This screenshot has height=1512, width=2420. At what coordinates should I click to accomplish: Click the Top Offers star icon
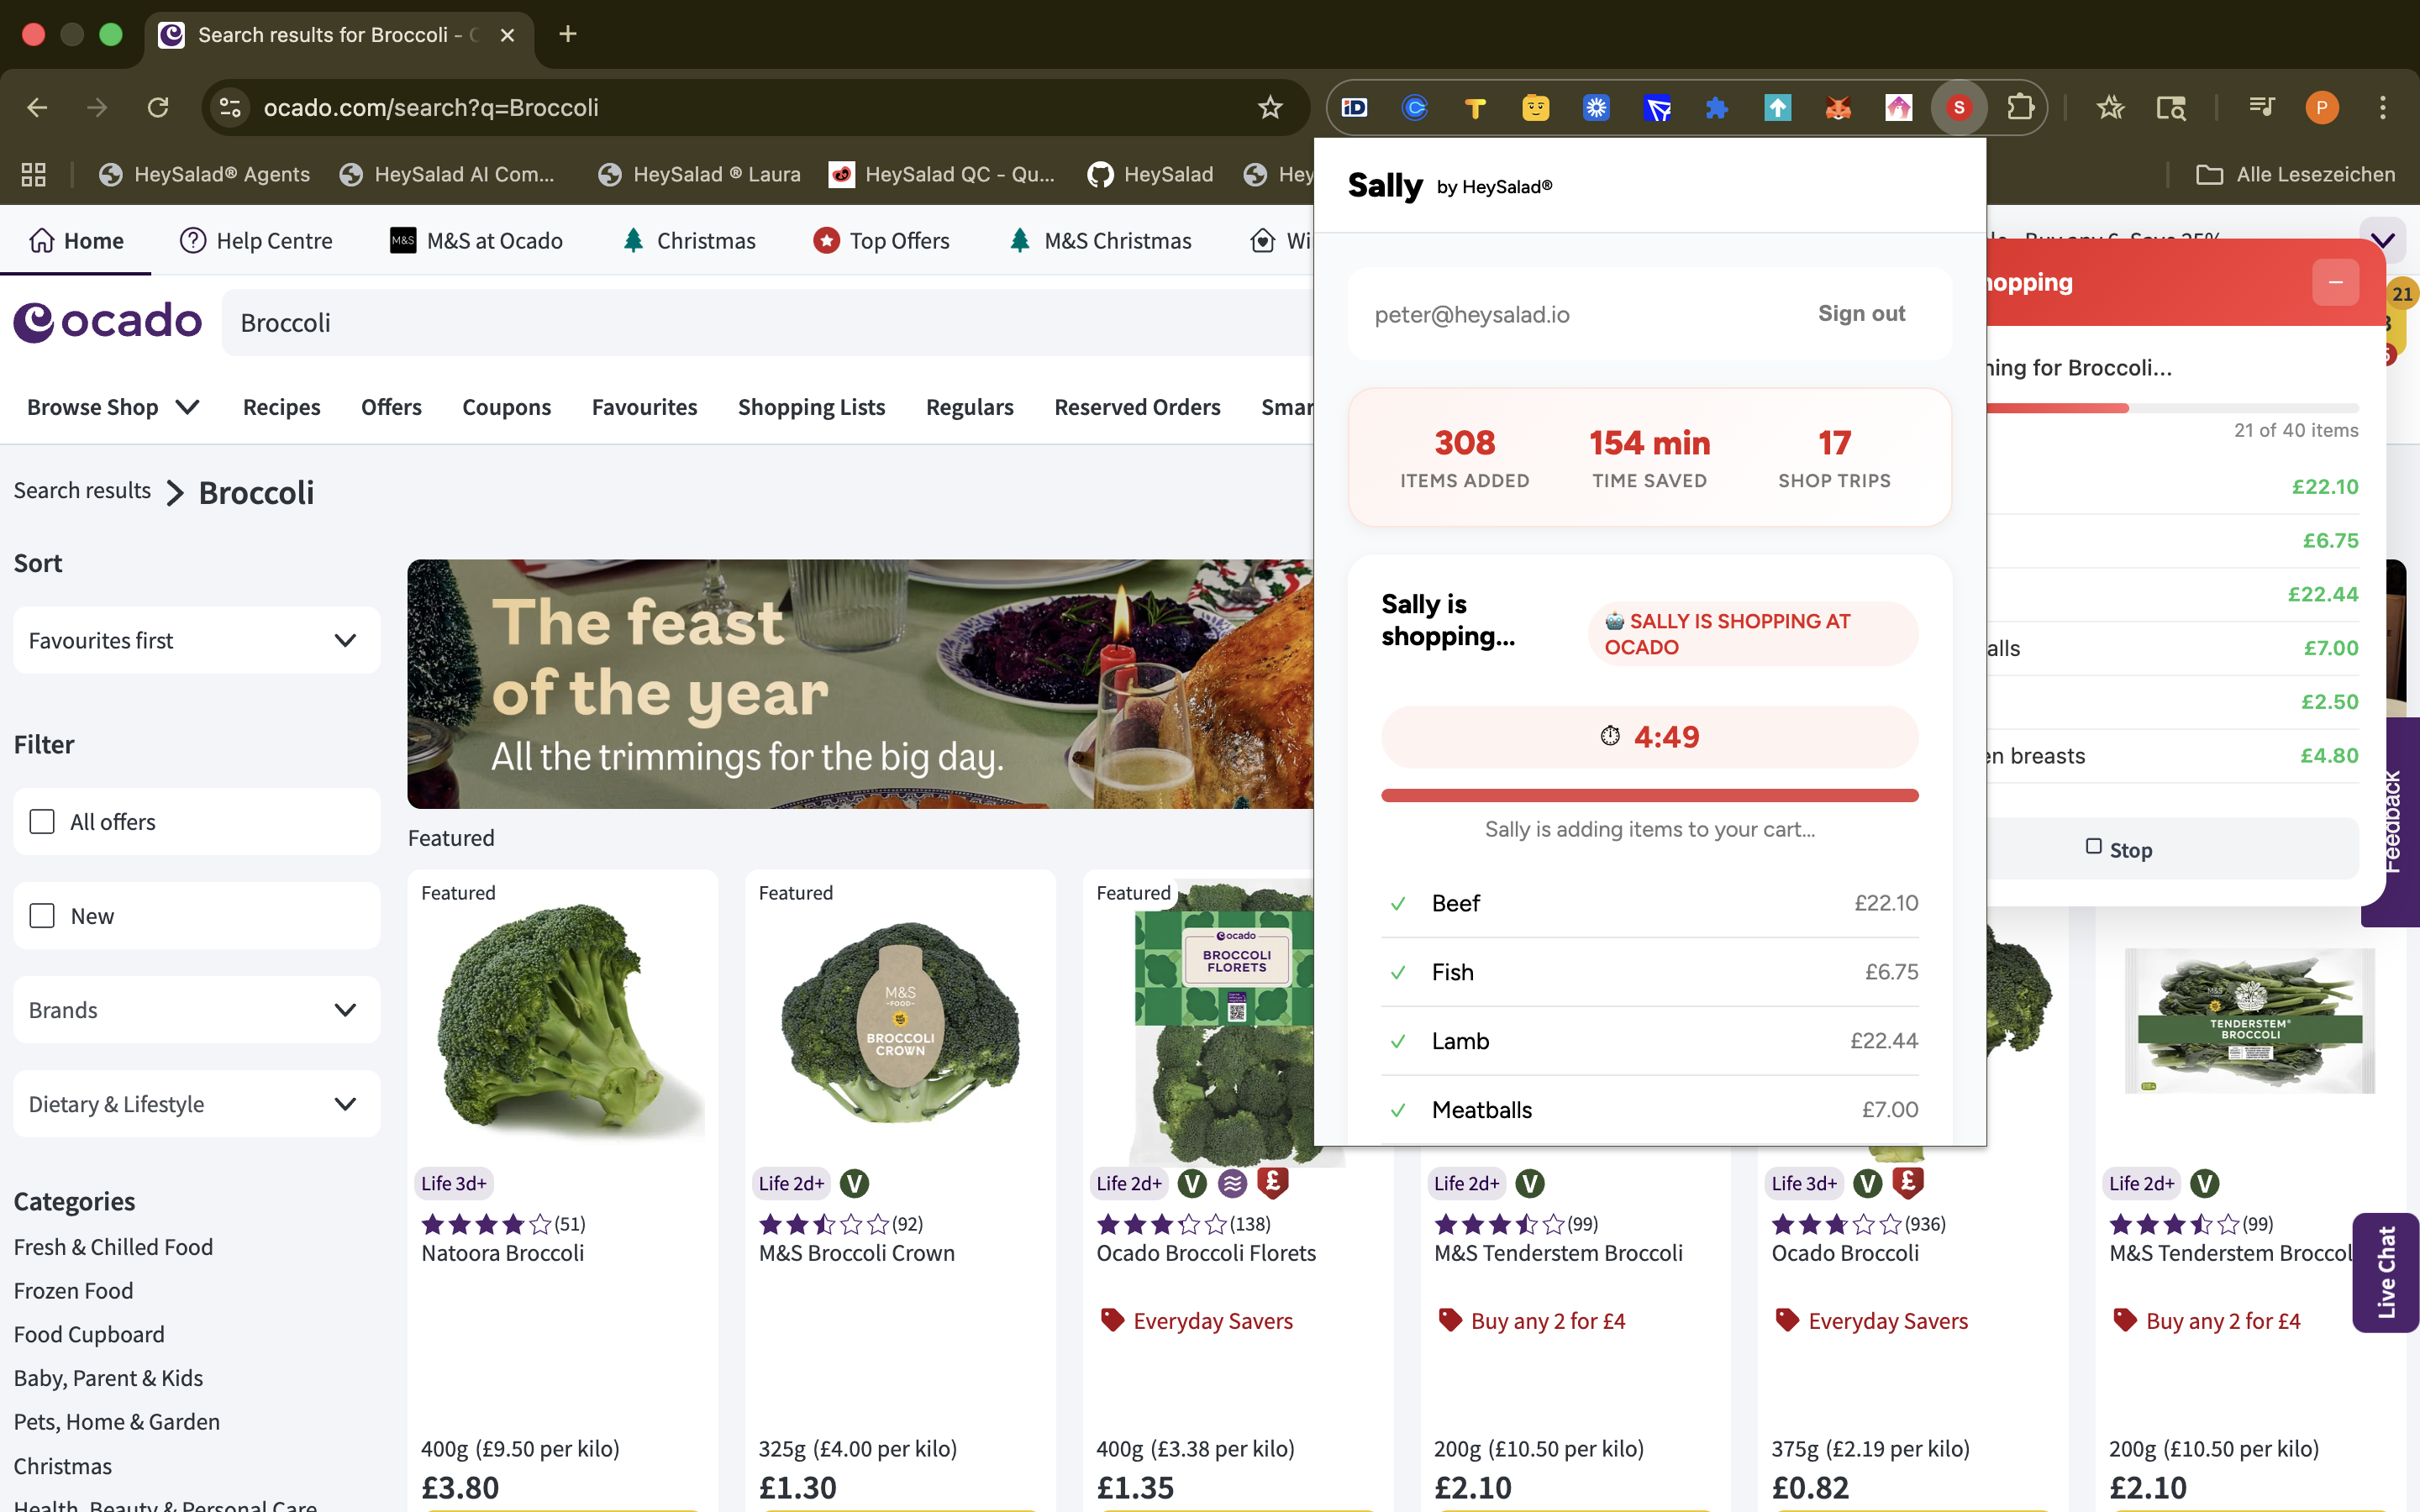[x=826, y=240]
